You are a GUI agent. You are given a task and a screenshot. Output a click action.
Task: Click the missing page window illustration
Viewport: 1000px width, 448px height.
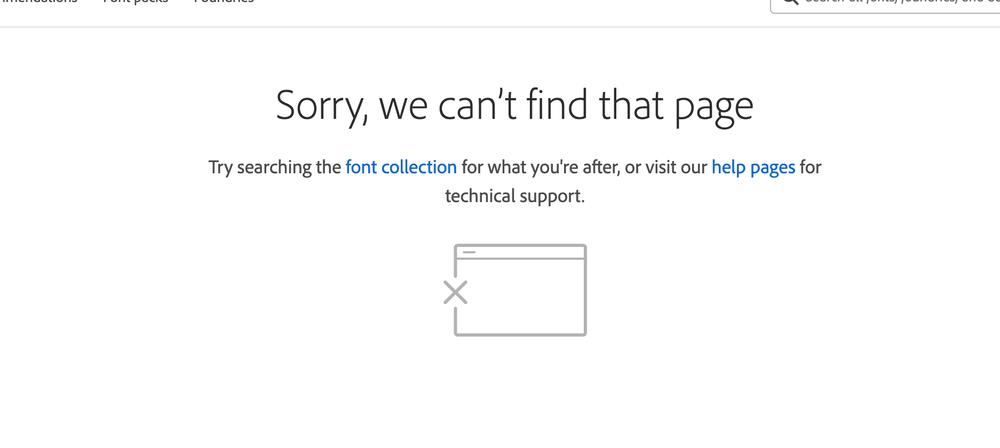(x=520, y=290)
